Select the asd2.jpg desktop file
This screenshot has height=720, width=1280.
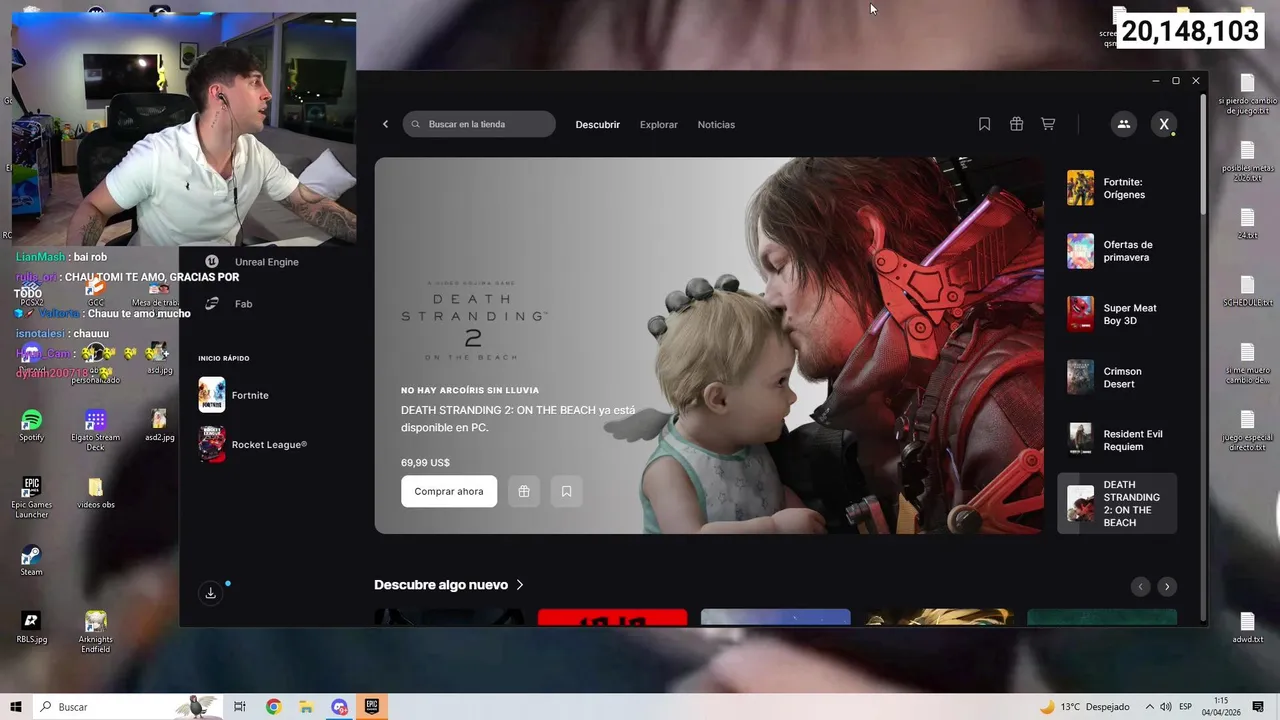[159, 425]
